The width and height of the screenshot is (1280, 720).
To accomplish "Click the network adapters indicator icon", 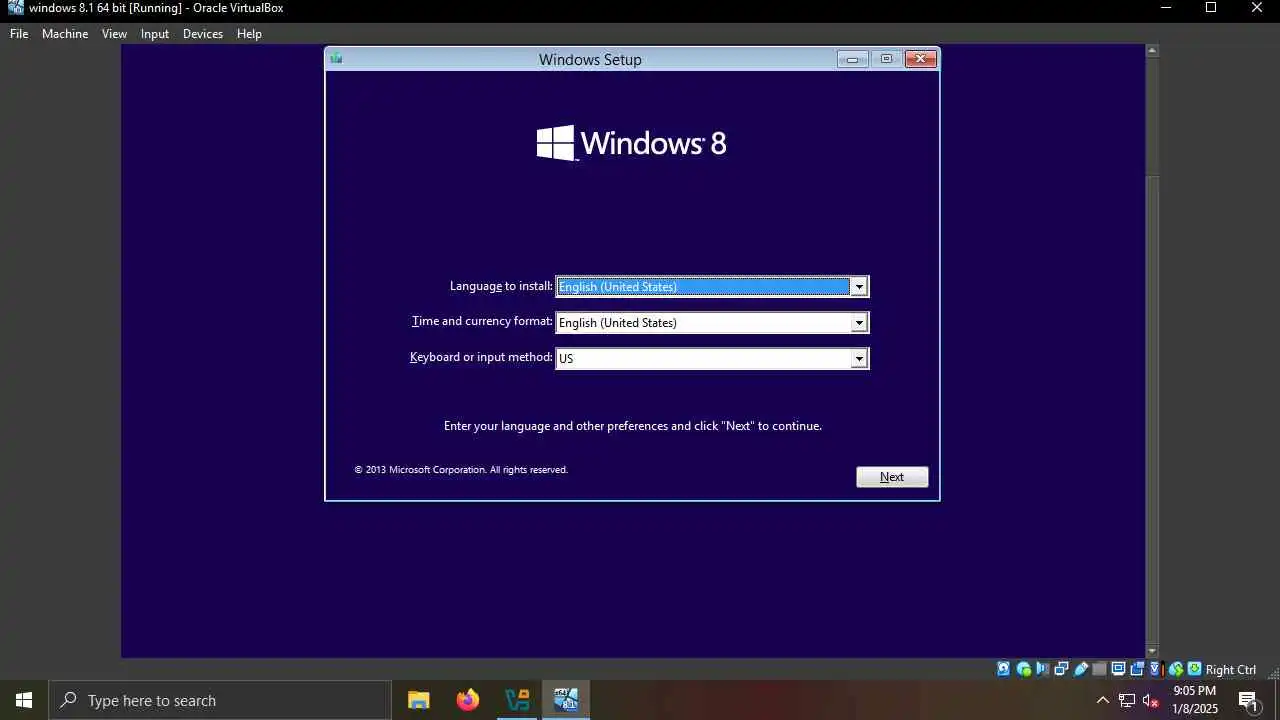I will pos(1062,669).
